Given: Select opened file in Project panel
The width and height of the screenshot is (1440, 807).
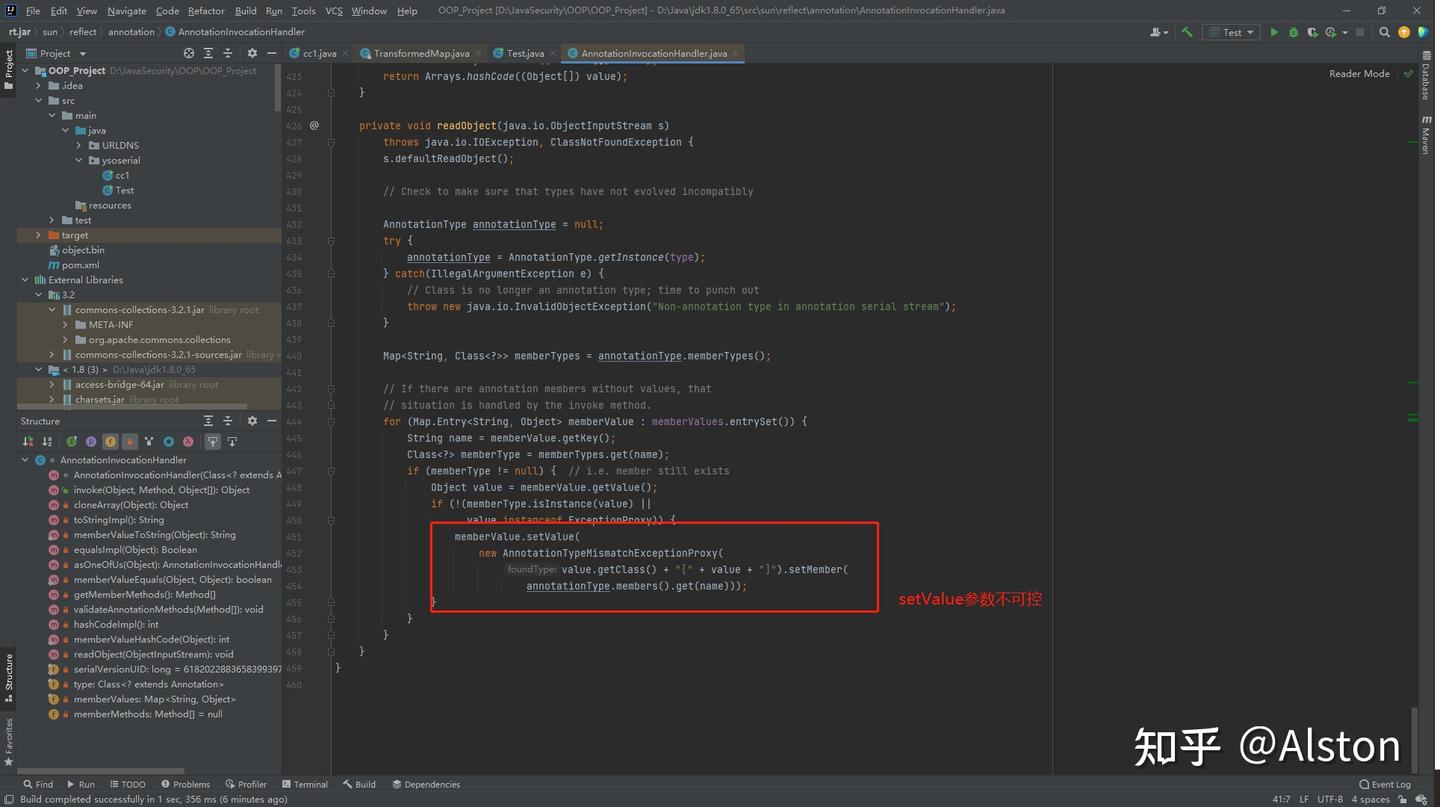Looking at the screenshot, I should click(x=189, y=53).
